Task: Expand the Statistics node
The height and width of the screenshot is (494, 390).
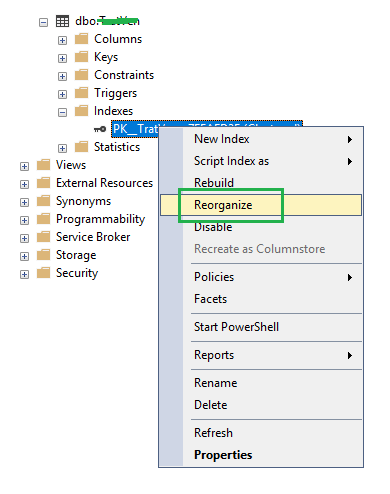Action: [62, 149]
